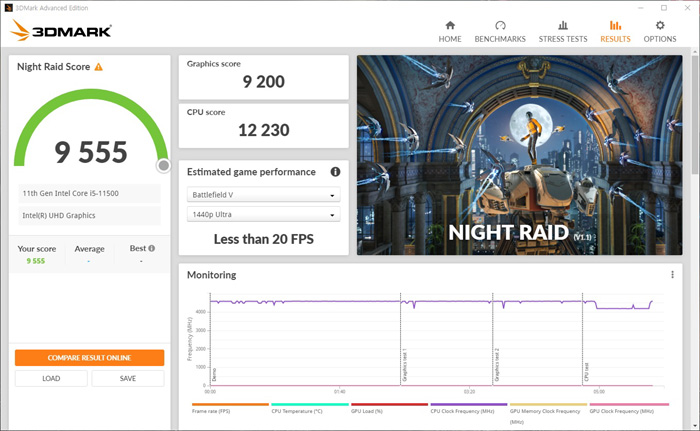Click the large 9 555 score

point(91,152)
